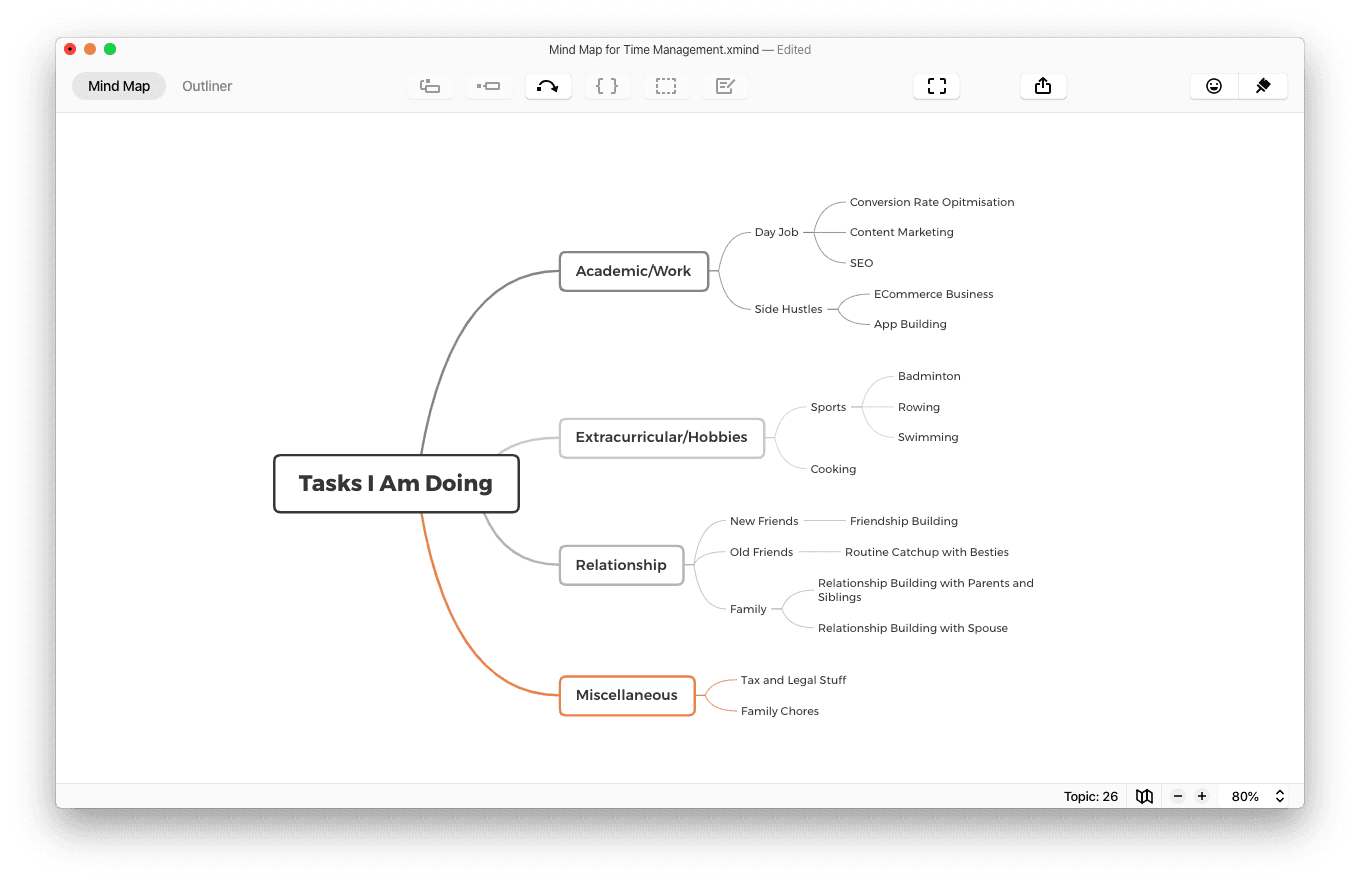Switch to the Mind Map tab
This screenshot has height=882, width=1360.
[119, 86]
